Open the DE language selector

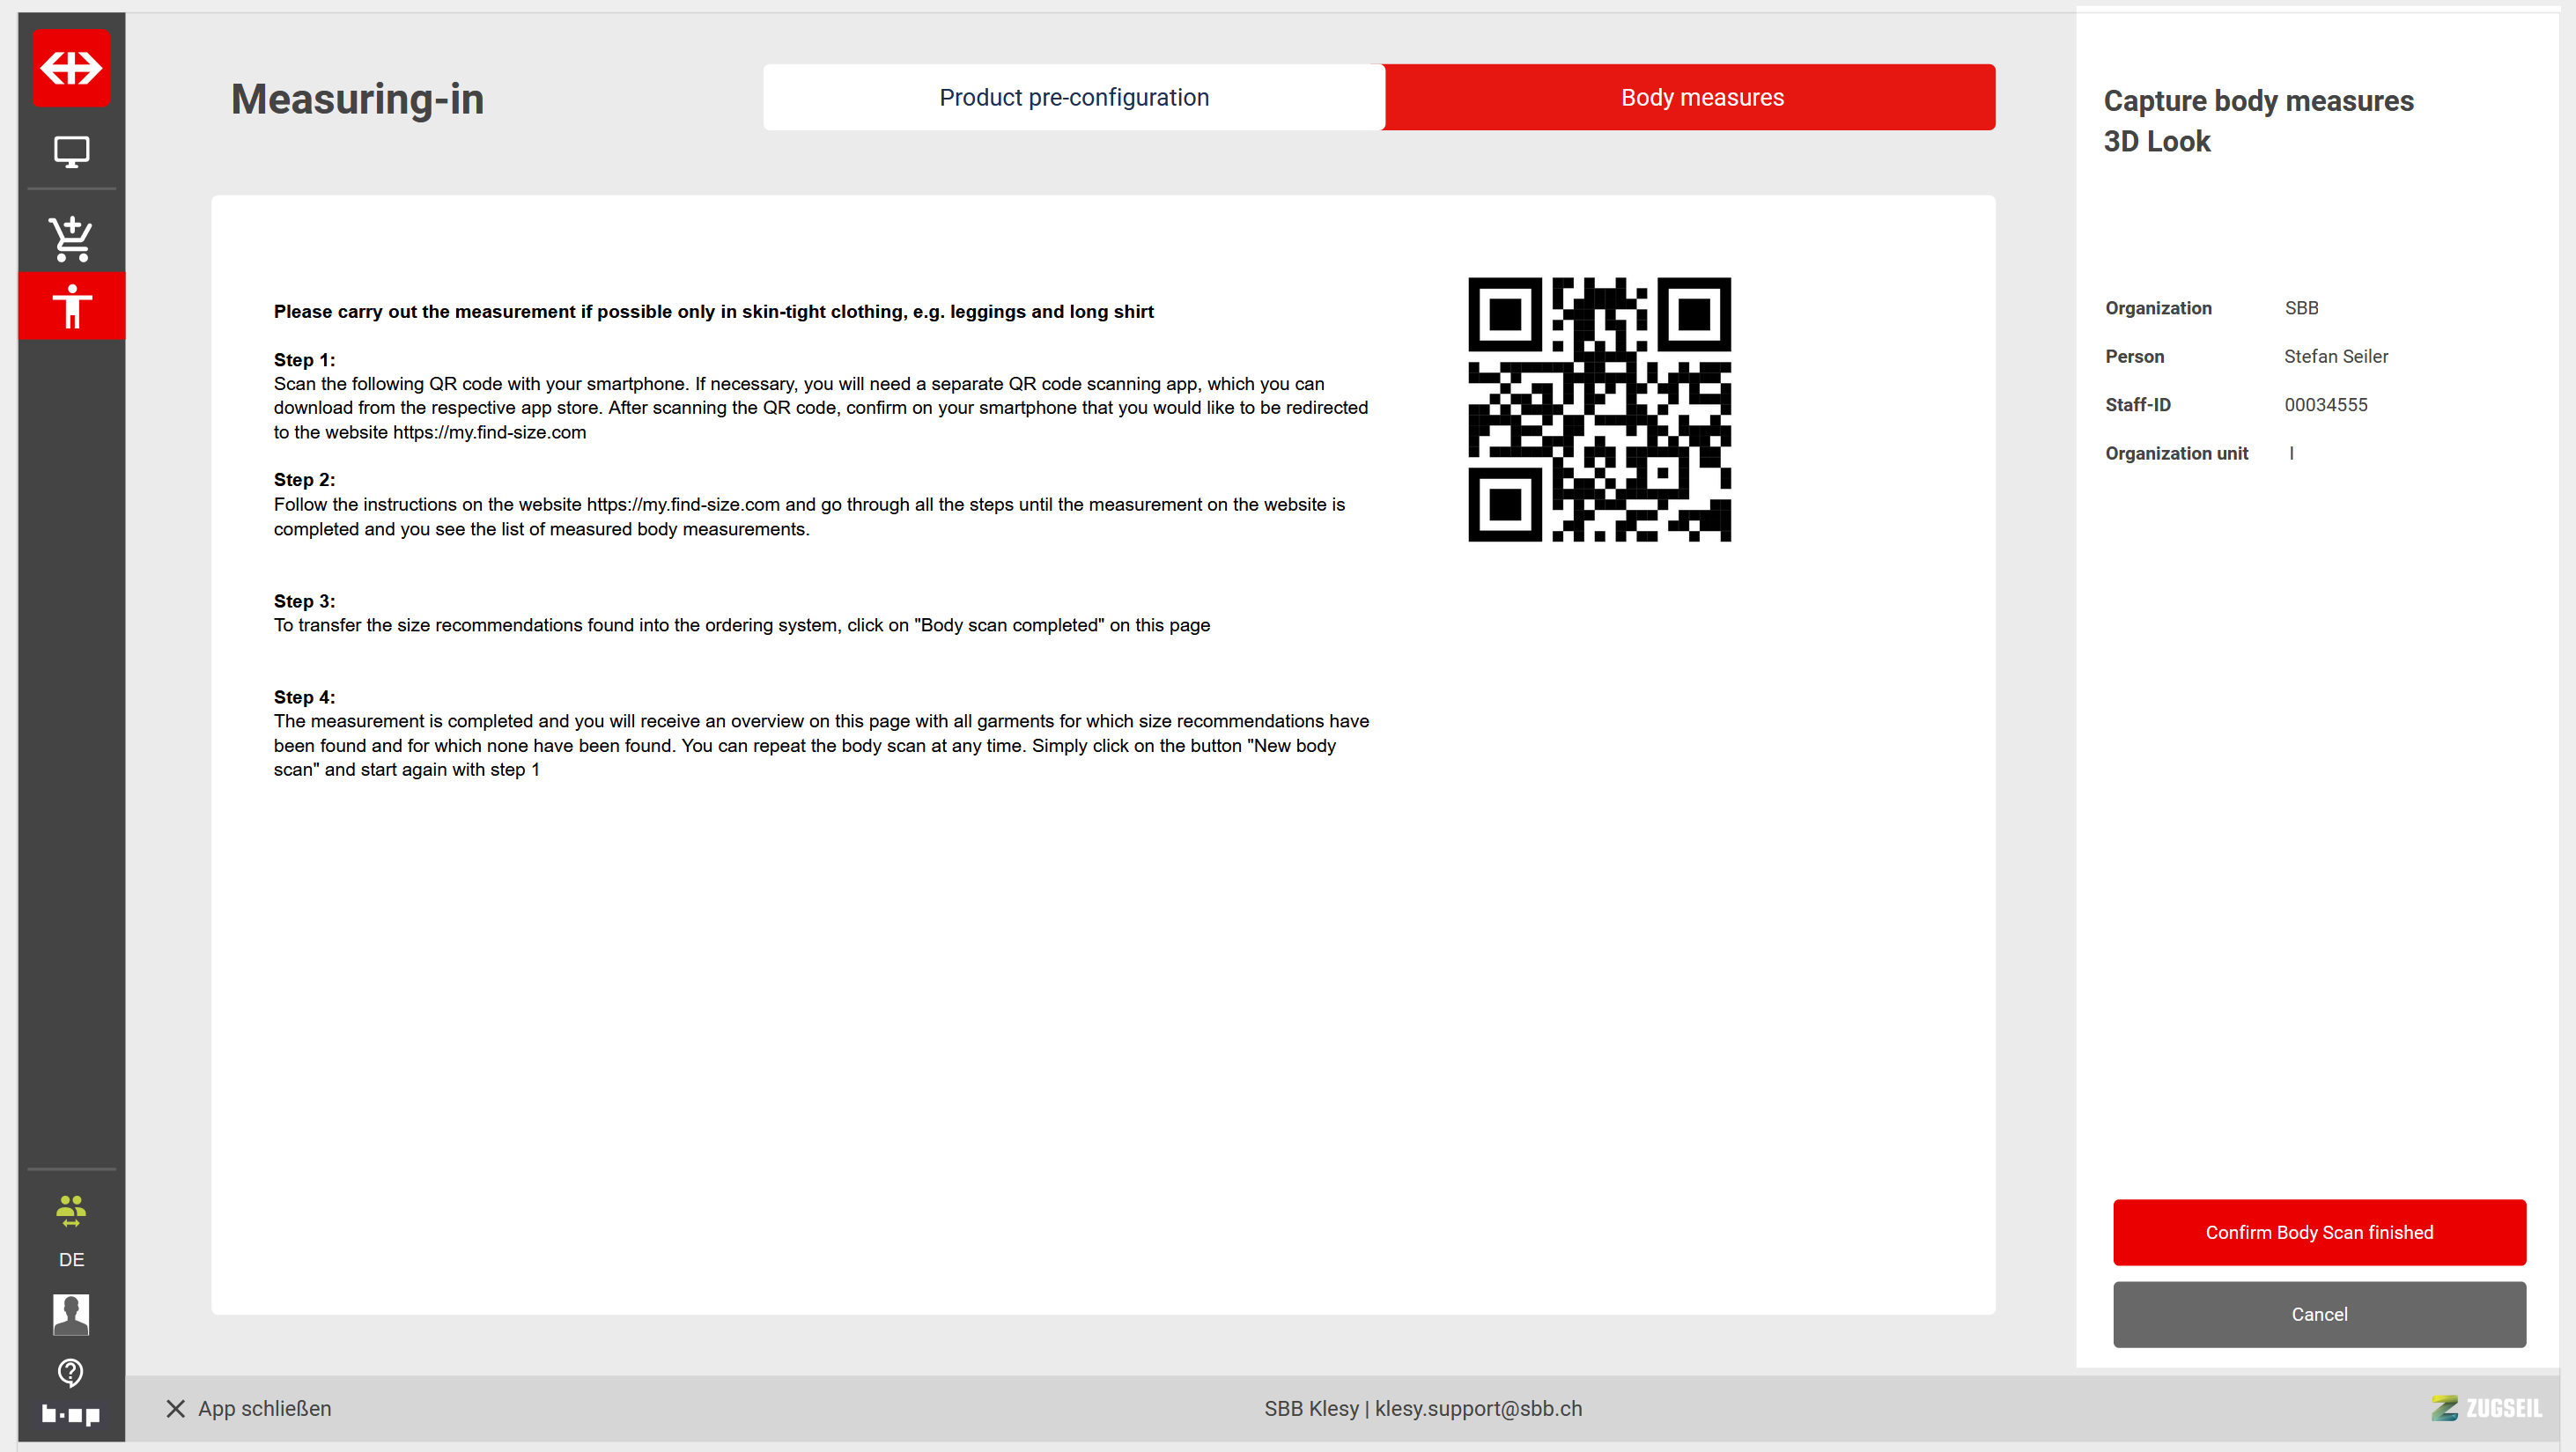(x=71, y=1260)
